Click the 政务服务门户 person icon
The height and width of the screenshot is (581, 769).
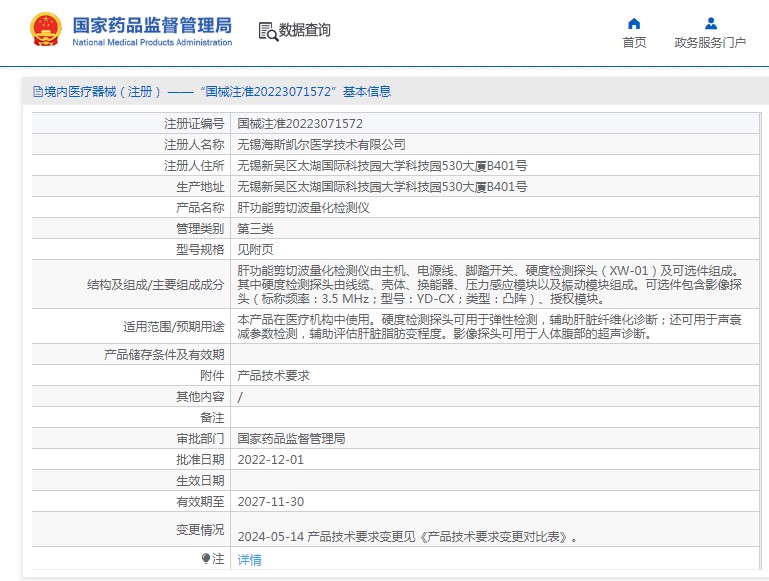710,23
